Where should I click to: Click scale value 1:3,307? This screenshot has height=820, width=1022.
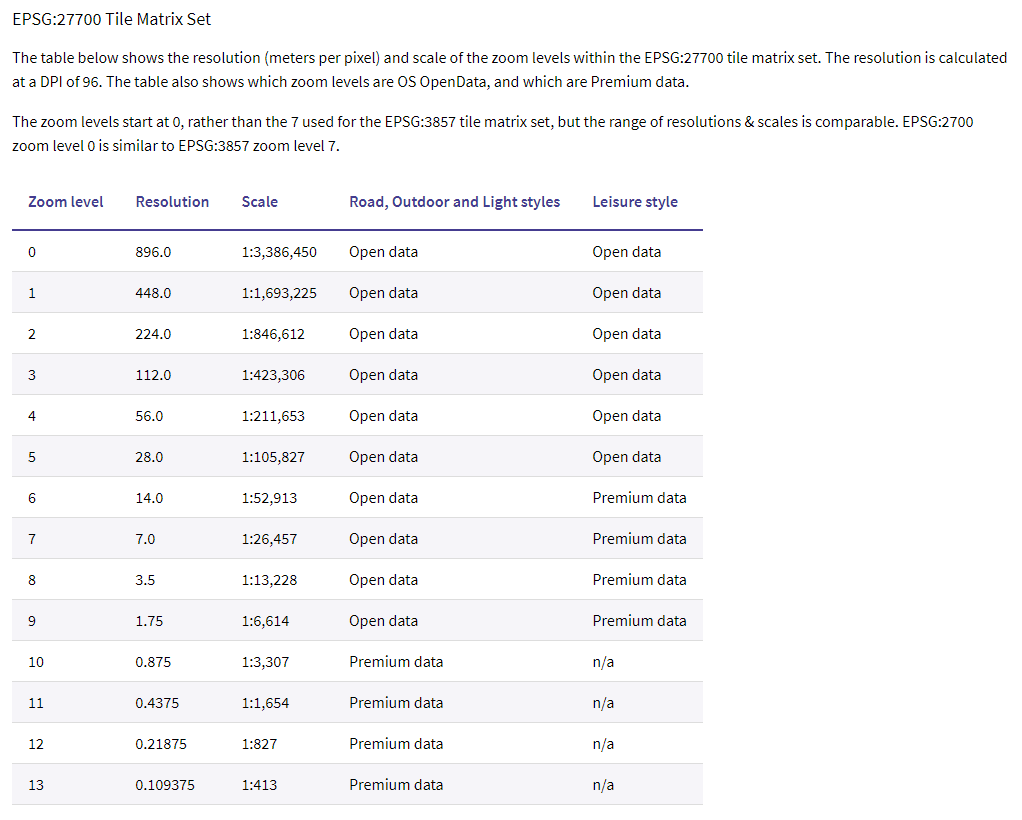(265, 663)
